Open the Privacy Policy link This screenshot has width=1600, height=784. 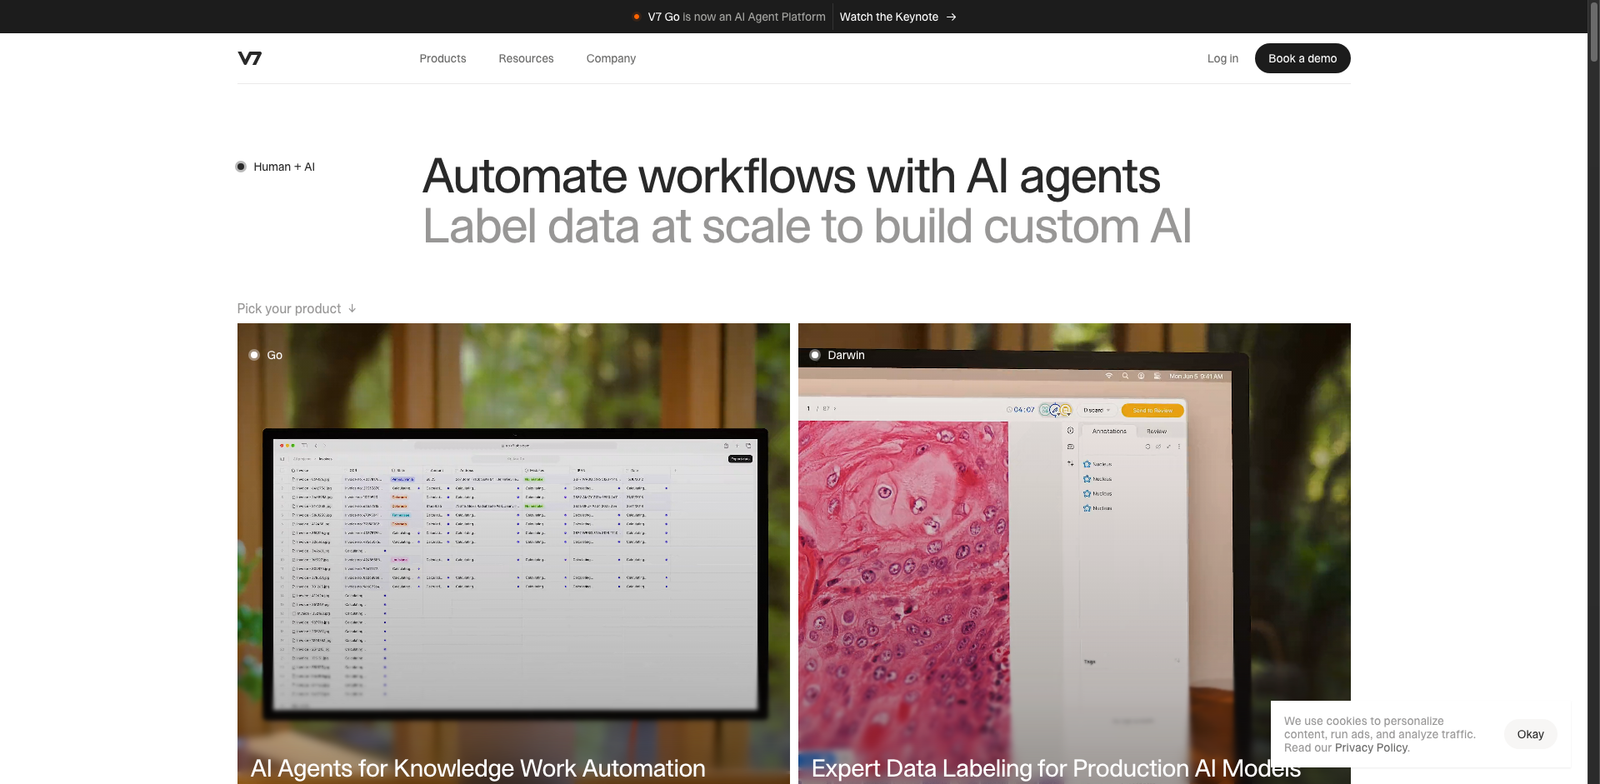pos(1371,748)
